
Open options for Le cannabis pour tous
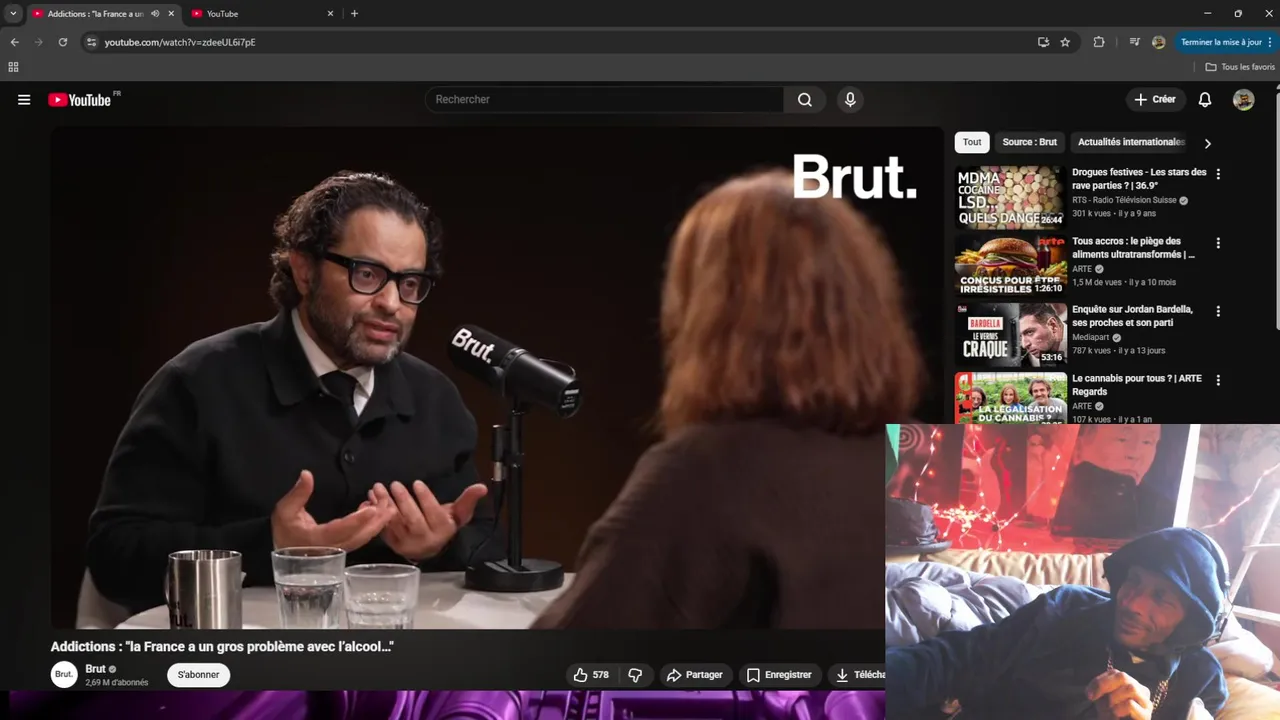click(x=1218, y=380)
